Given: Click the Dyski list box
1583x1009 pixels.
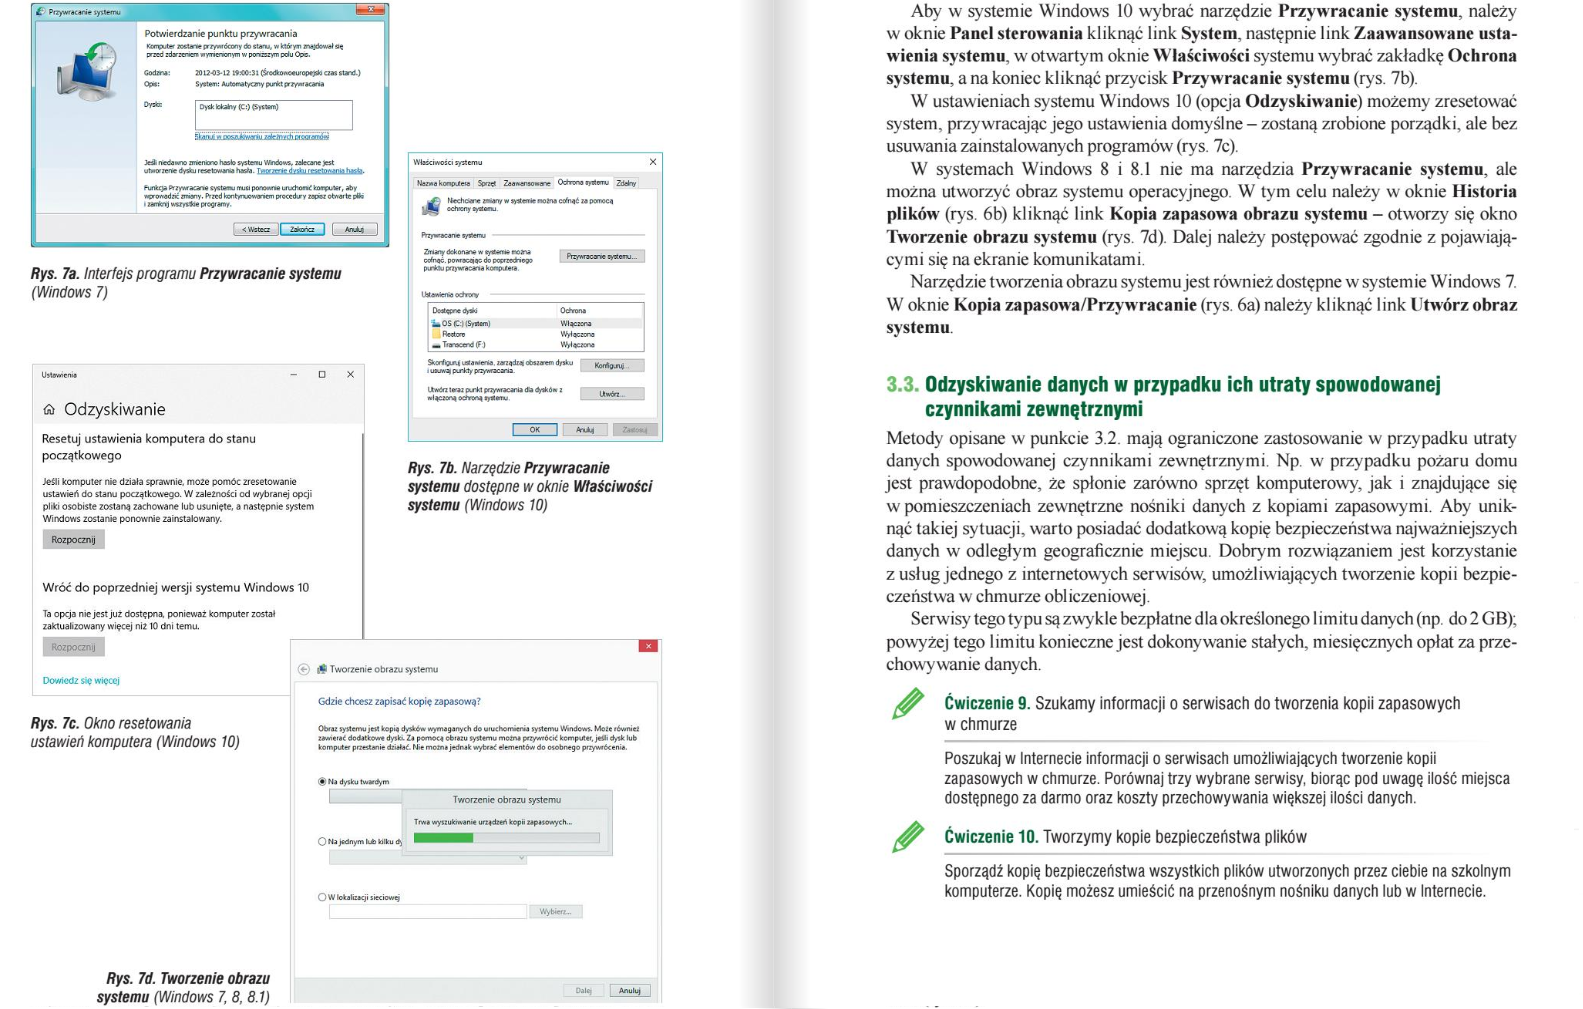Looking at the screenshot, I should (273, 115).
